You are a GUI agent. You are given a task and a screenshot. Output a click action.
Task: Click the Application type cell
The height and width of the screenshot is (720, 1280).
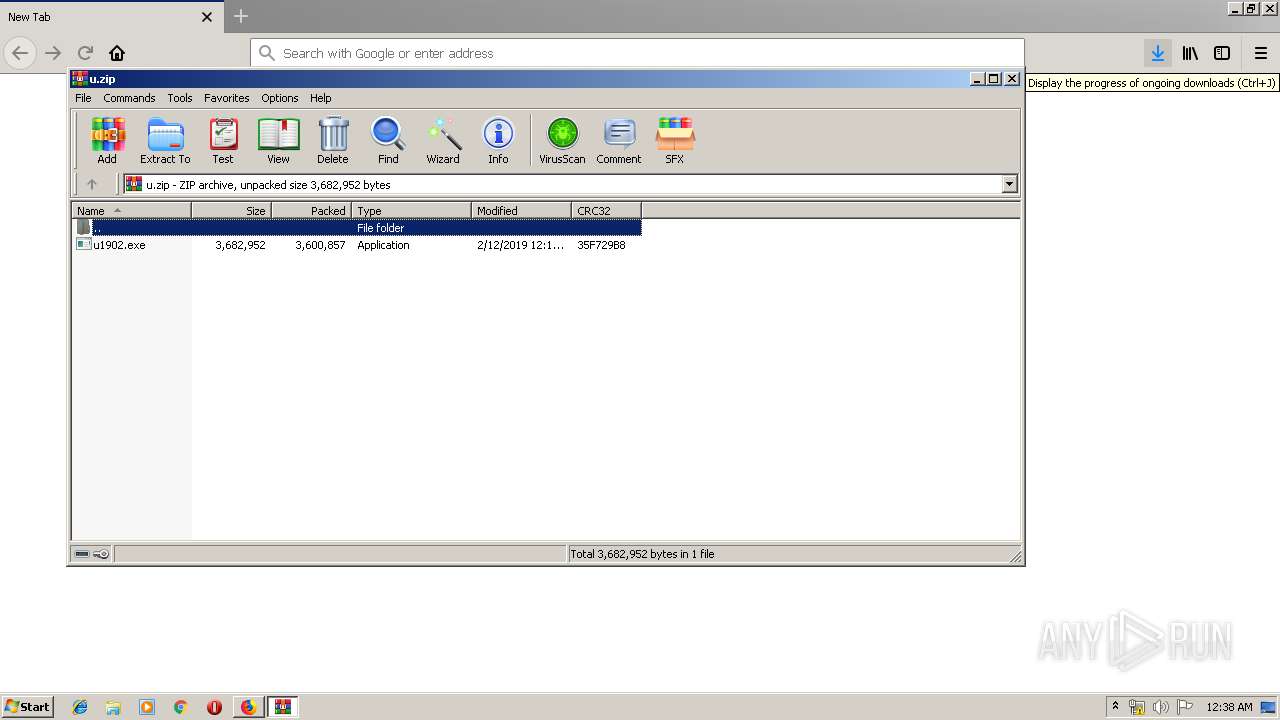coord(383,245)
